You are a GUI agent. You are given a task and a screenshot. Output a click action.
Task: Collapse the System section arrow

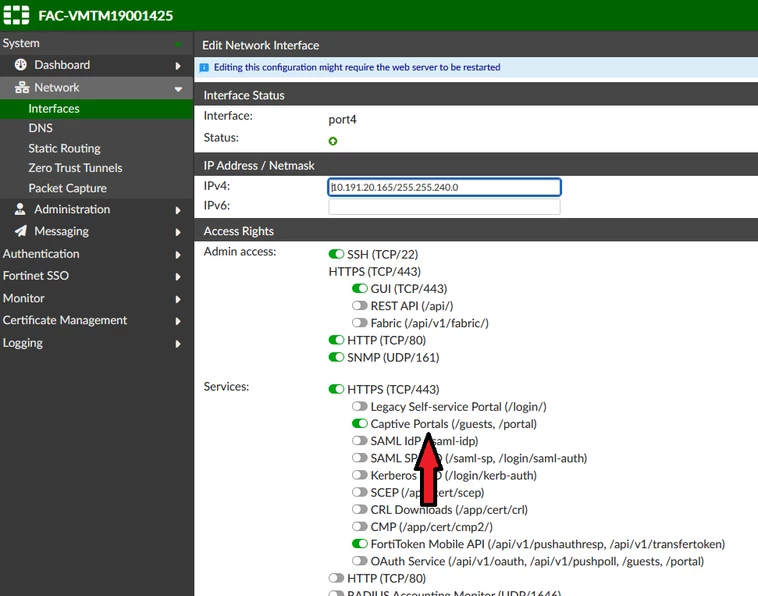[x=178, y=44]
